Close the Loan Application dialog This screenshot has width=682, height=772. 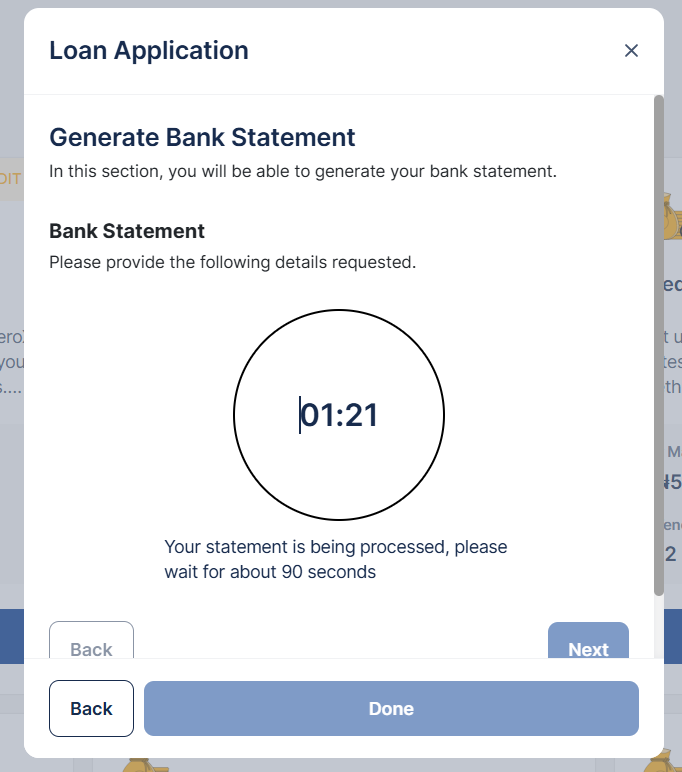click(631, 51)
